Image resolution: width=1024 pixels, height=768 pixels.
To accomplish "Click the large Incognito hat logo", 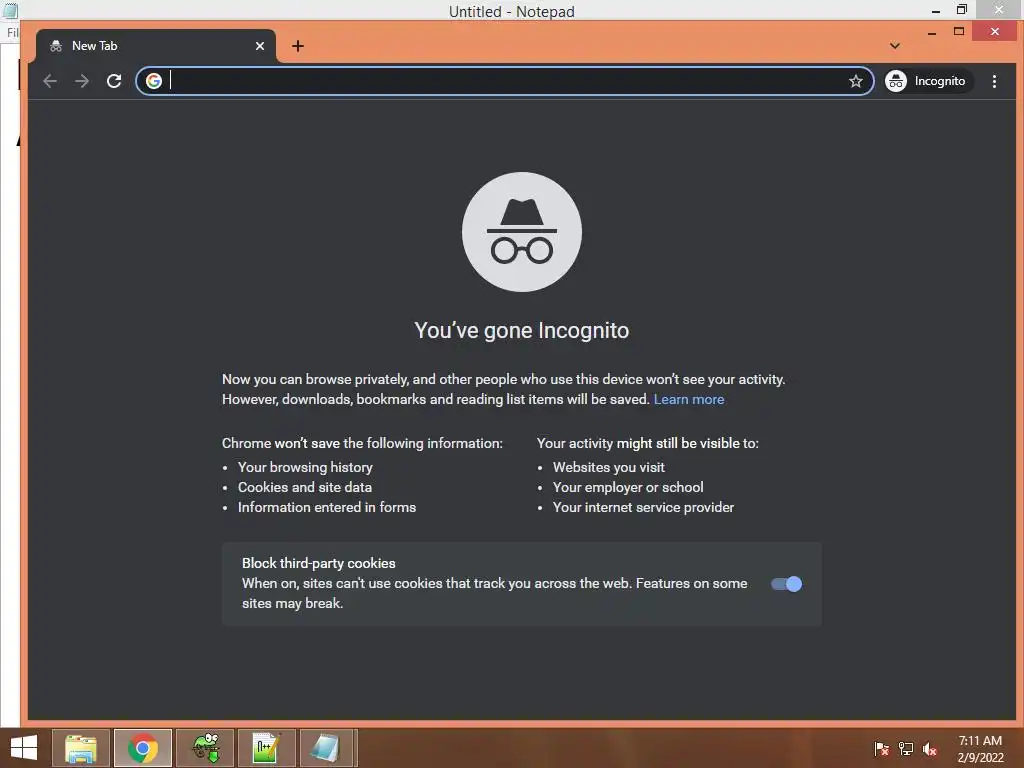I will [522, 232].
